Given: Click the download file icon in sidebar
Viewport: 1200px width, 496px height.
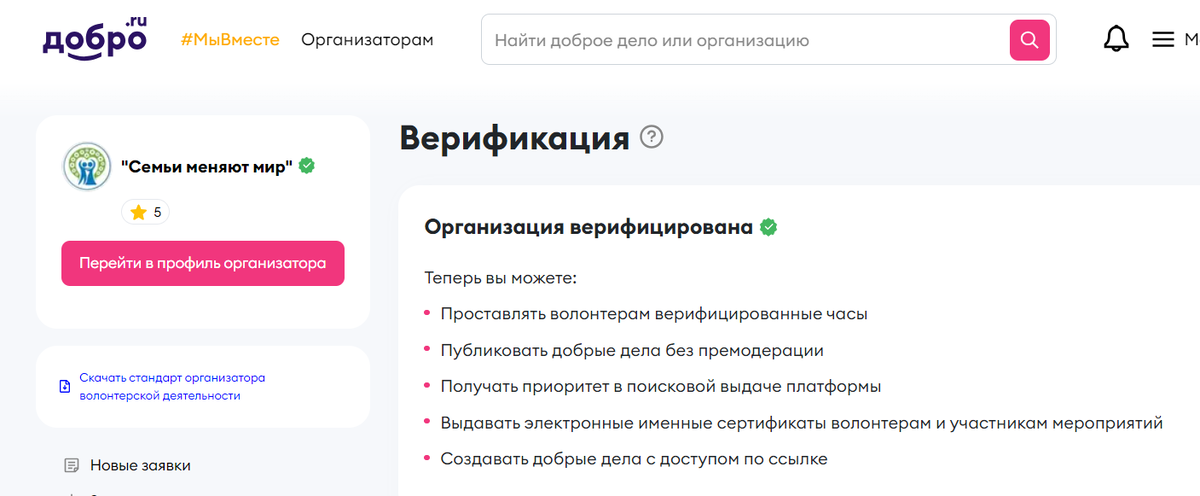Looking at the screenshot, I should tap(65, 387).
